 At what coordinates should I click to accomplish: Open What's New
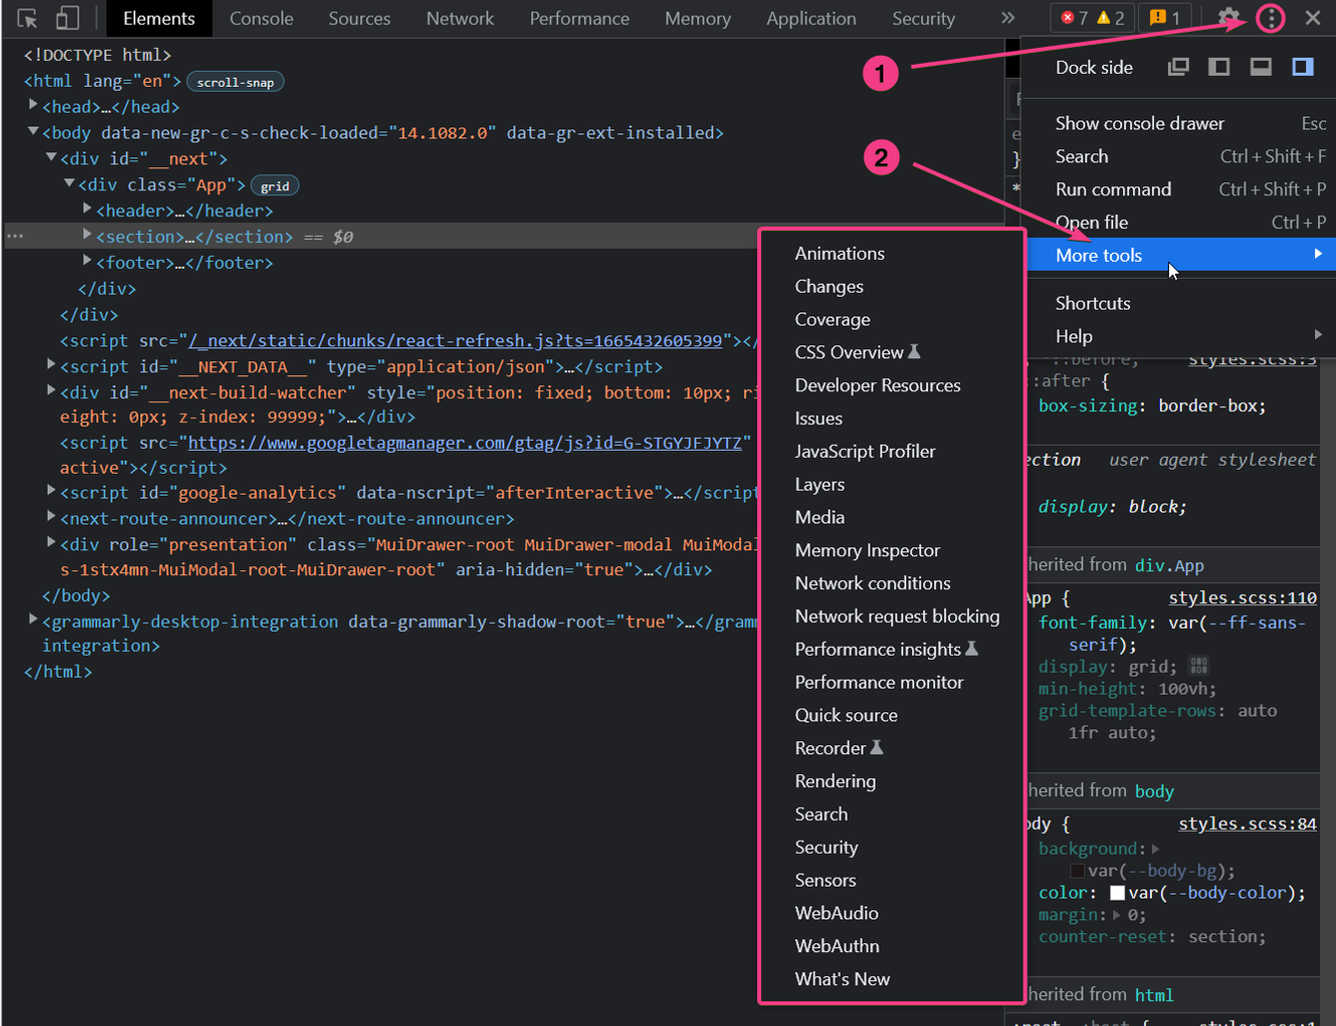[x=892, y=979]
